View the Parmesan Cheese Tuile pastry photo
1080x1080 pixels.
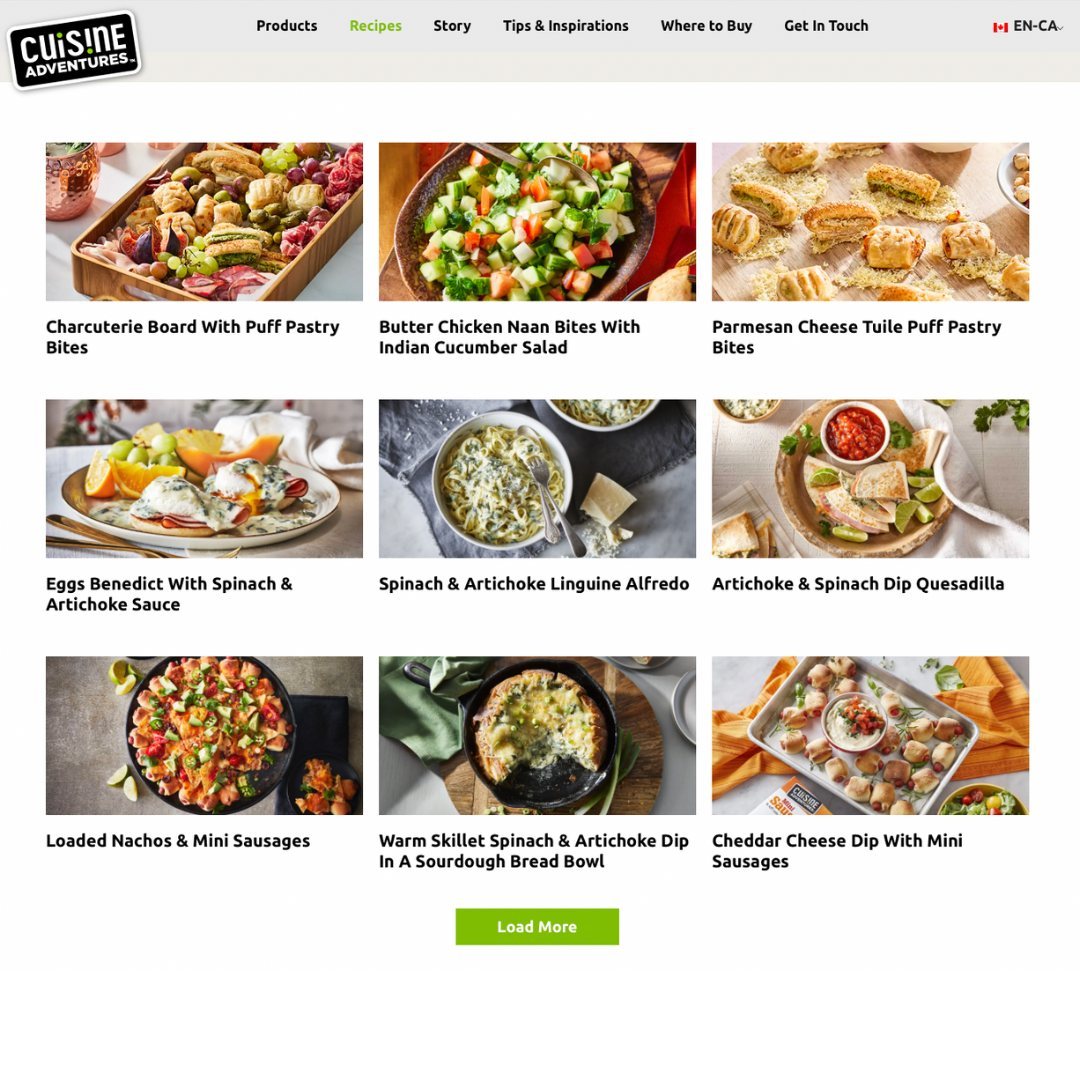coord(871,222)
